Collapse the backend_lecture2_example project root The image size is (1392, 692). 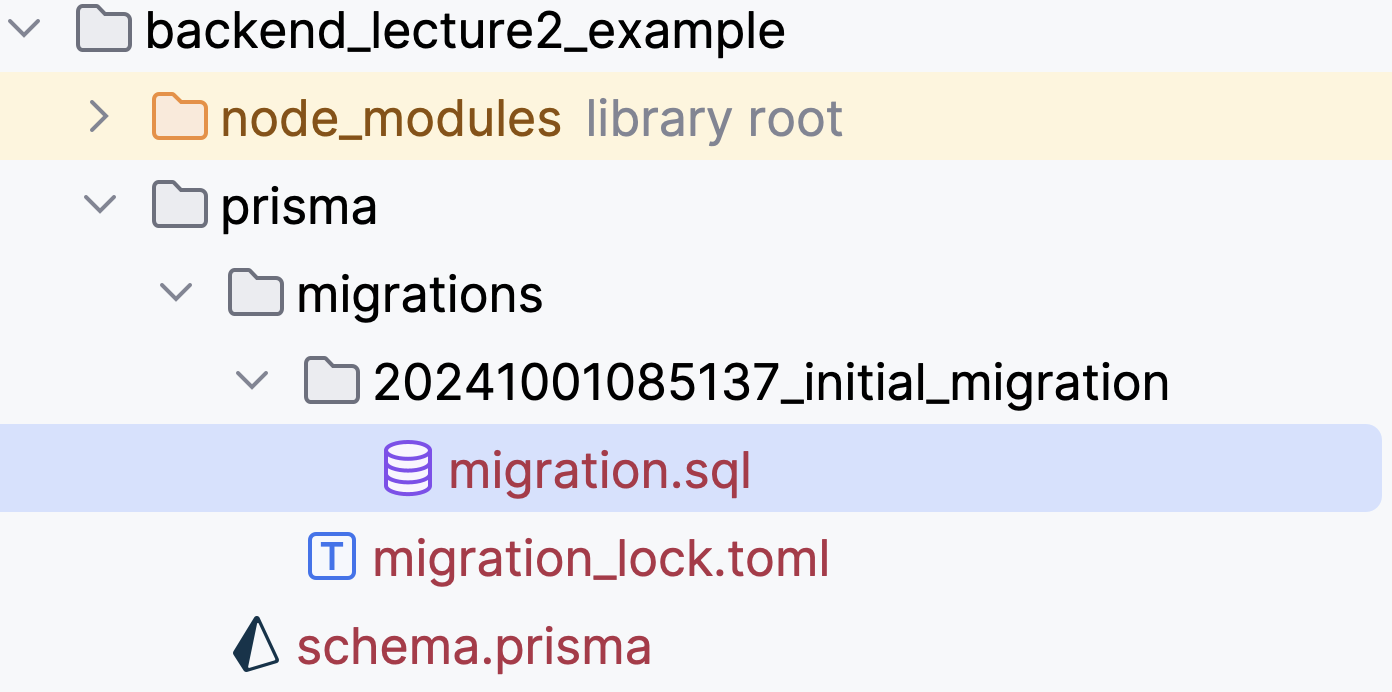coord(24,29)
